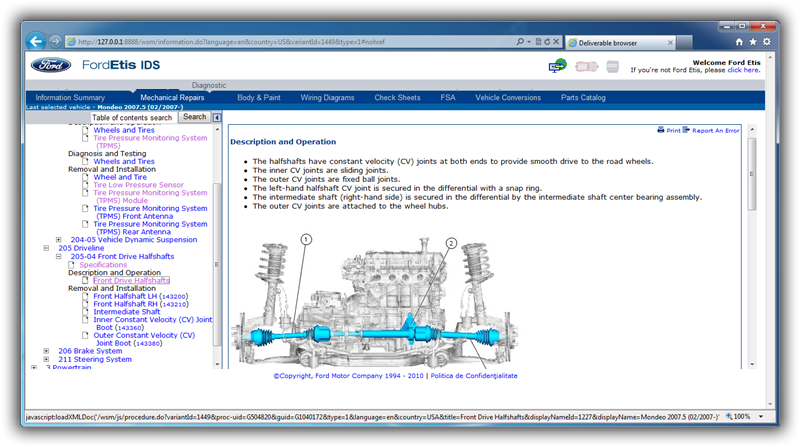Close the Deliverable browser tab
Viewport: 800px width, 447px height.
670,43
